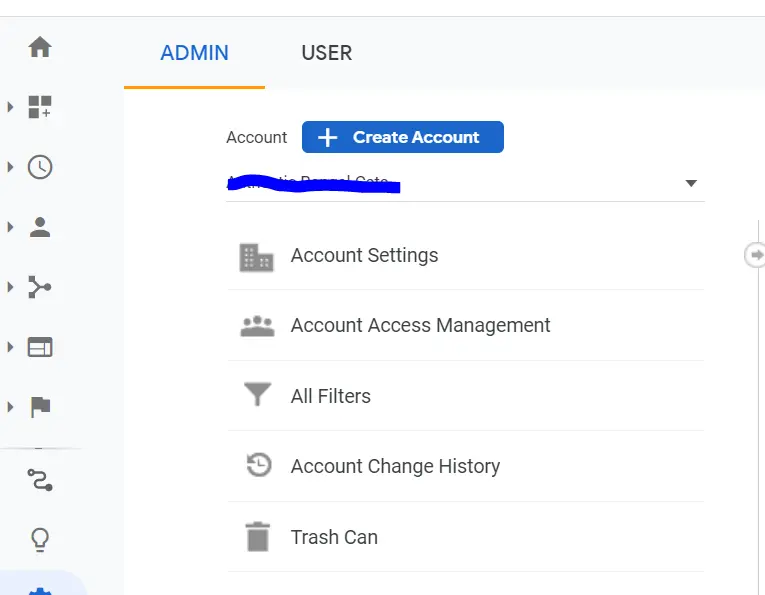Open Account Access Management
This screenshot has height=595, width=765.
[x=420, y=326]
